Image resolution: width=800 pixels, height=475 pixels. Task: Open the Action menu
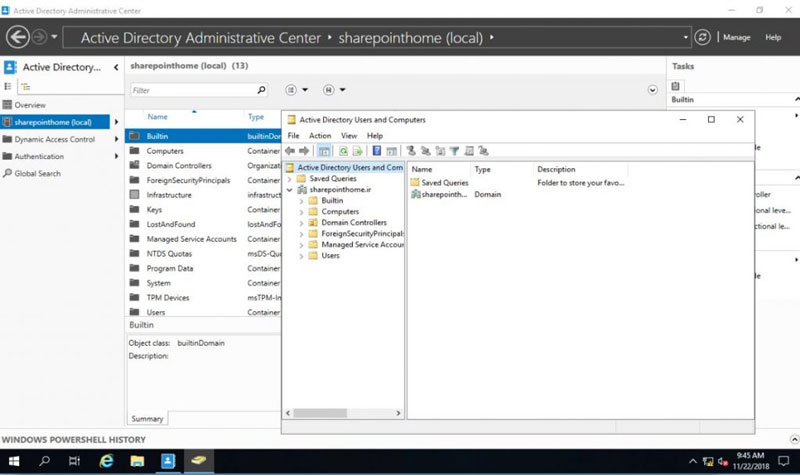coord(320,136)
